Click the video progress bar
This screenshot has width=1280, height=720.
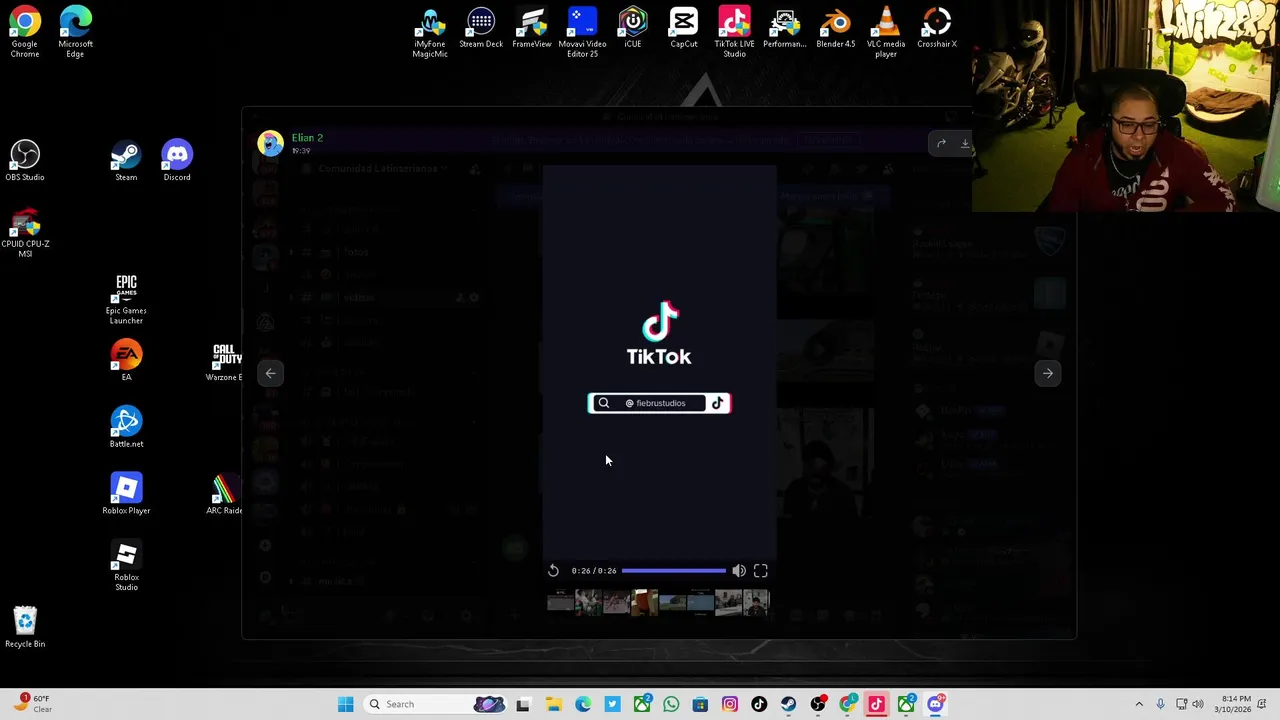673,570
